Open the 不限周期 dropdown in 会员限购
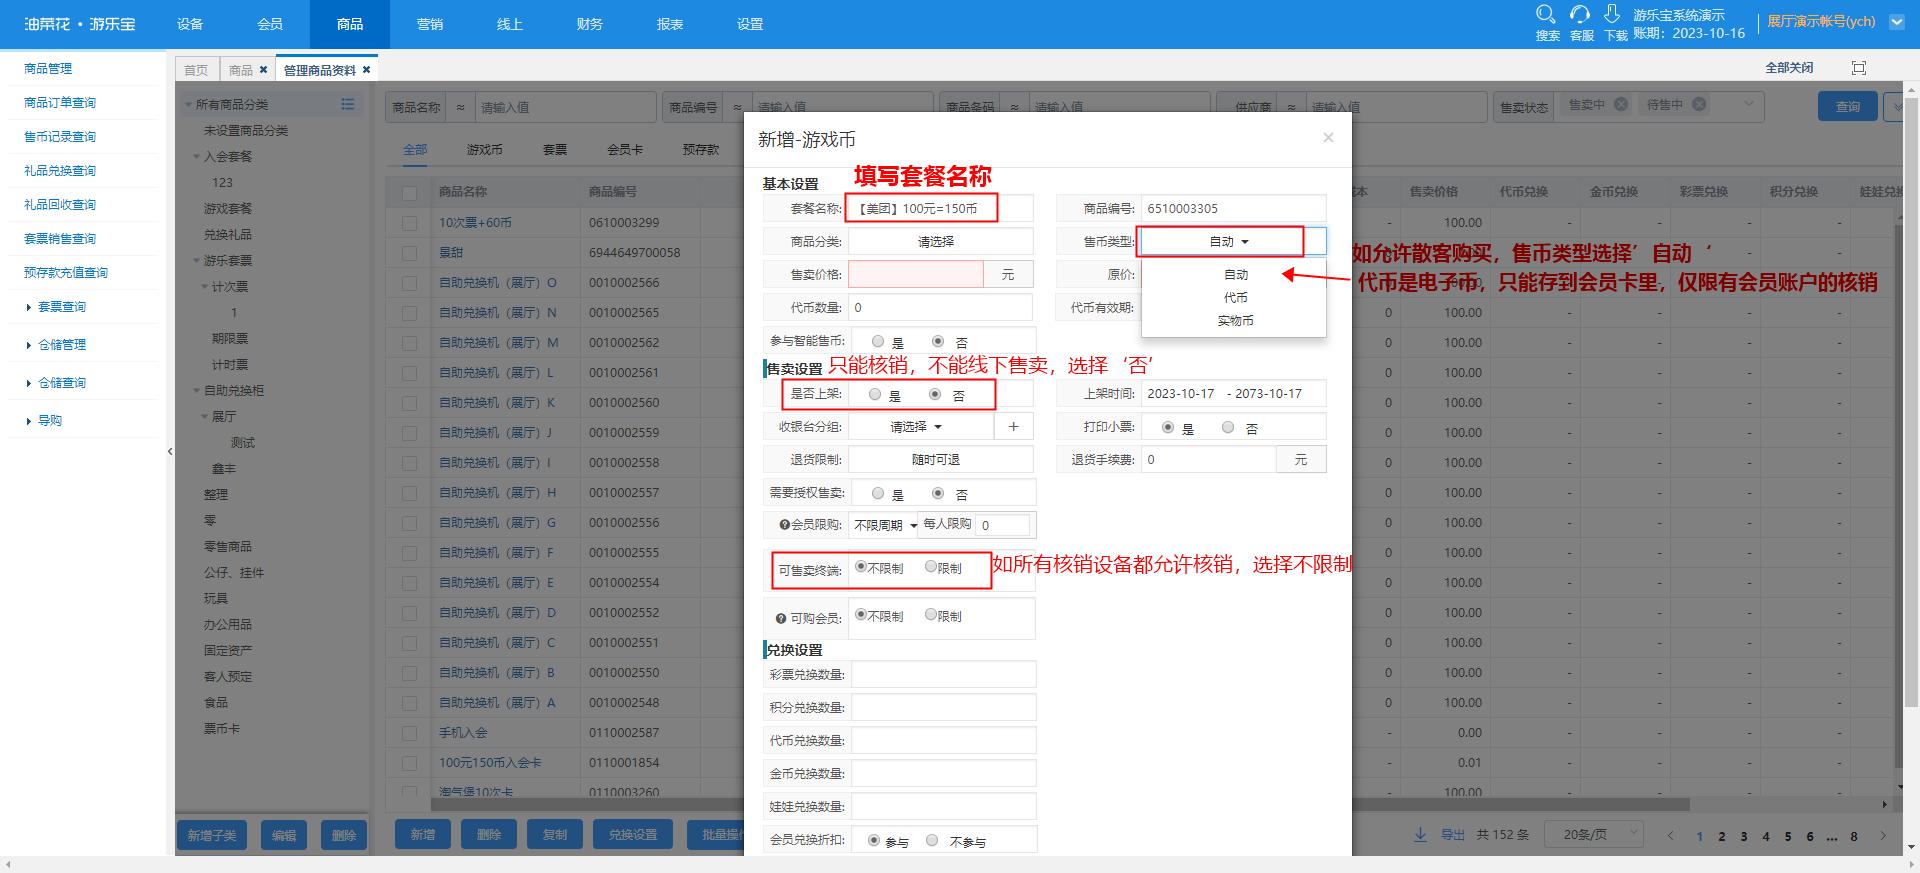Screen dimensions: 1920x873 point(886,525)
